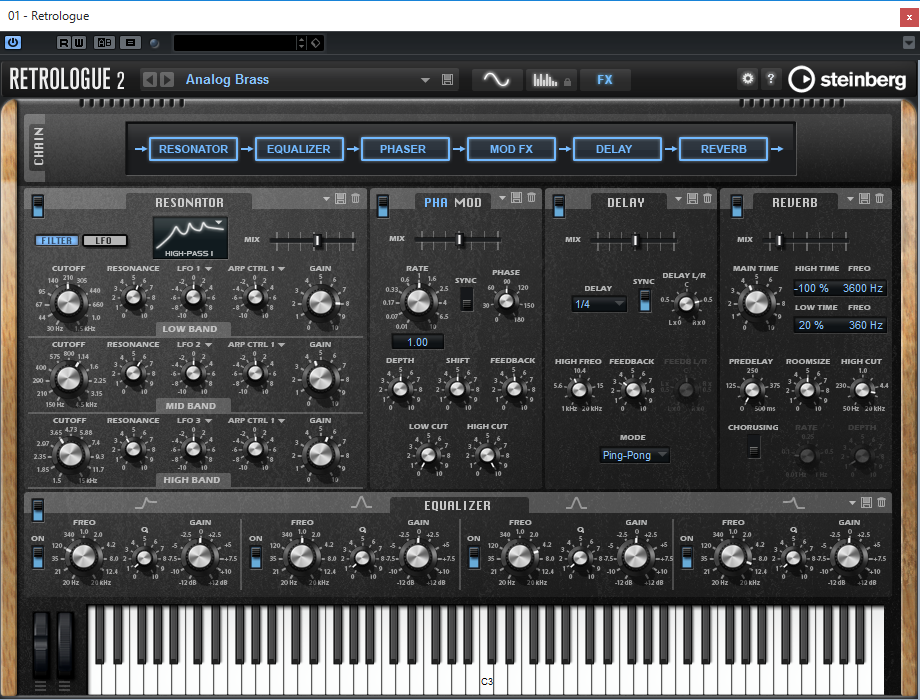Delete the Phaser Mod preset trash icon
Viewport: 920px width, 700px height.
(532, 198)
